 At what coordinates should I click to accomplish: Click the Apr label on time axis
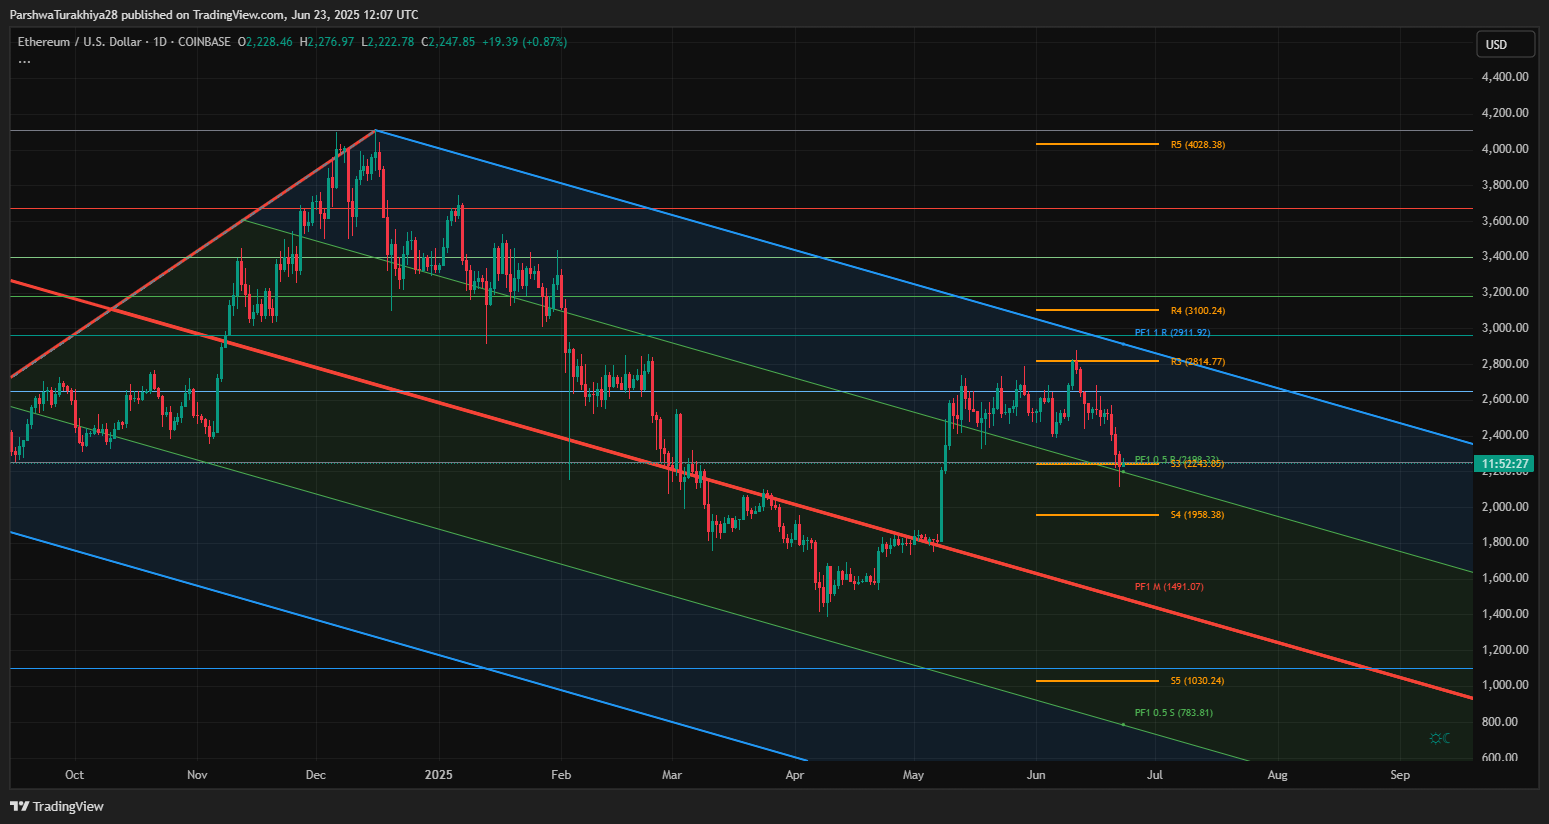coord(795,775)
